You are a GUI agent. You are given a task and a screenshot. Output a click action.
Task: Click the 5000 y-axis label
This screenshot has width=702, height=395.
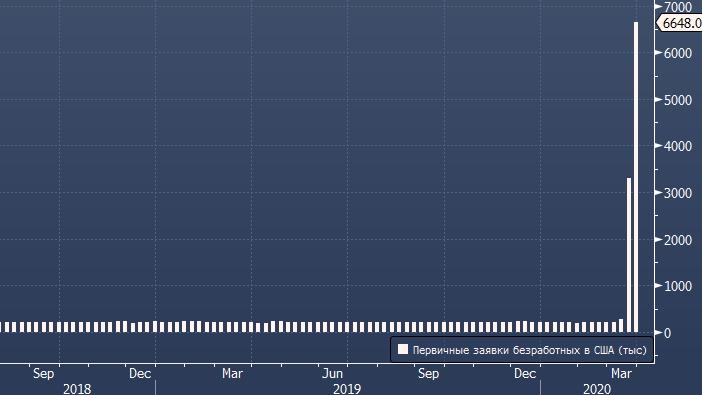[678, 100]
